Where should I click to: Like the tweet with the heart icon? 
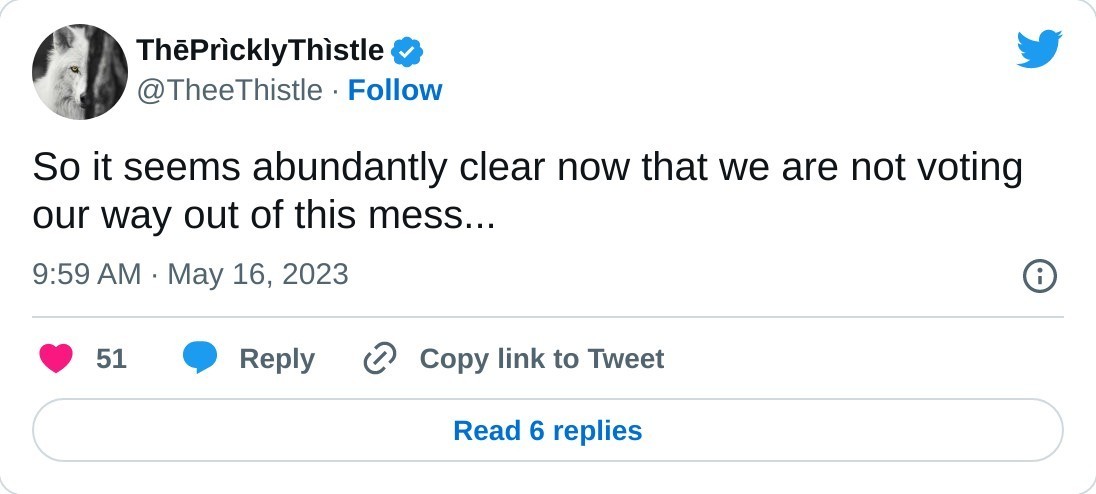coord(56,358)
